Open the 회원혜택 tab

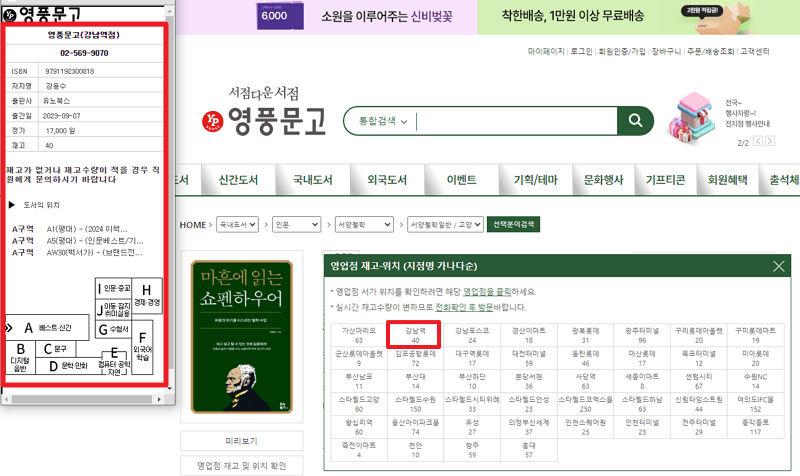coord(728,180)
